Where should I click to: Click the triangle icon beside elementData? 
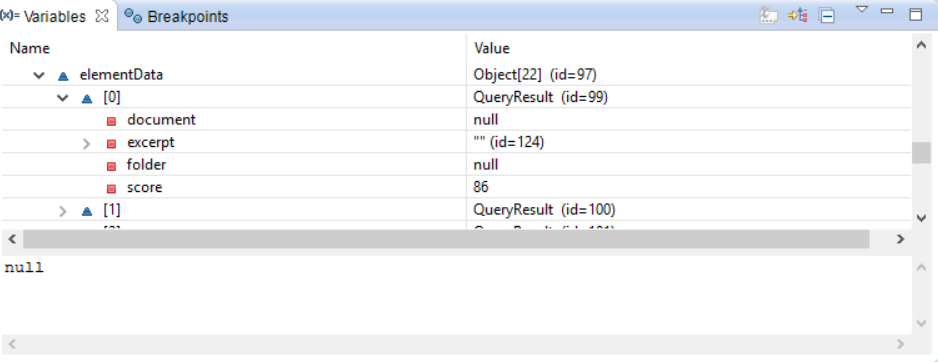click(x=63, y=76)
